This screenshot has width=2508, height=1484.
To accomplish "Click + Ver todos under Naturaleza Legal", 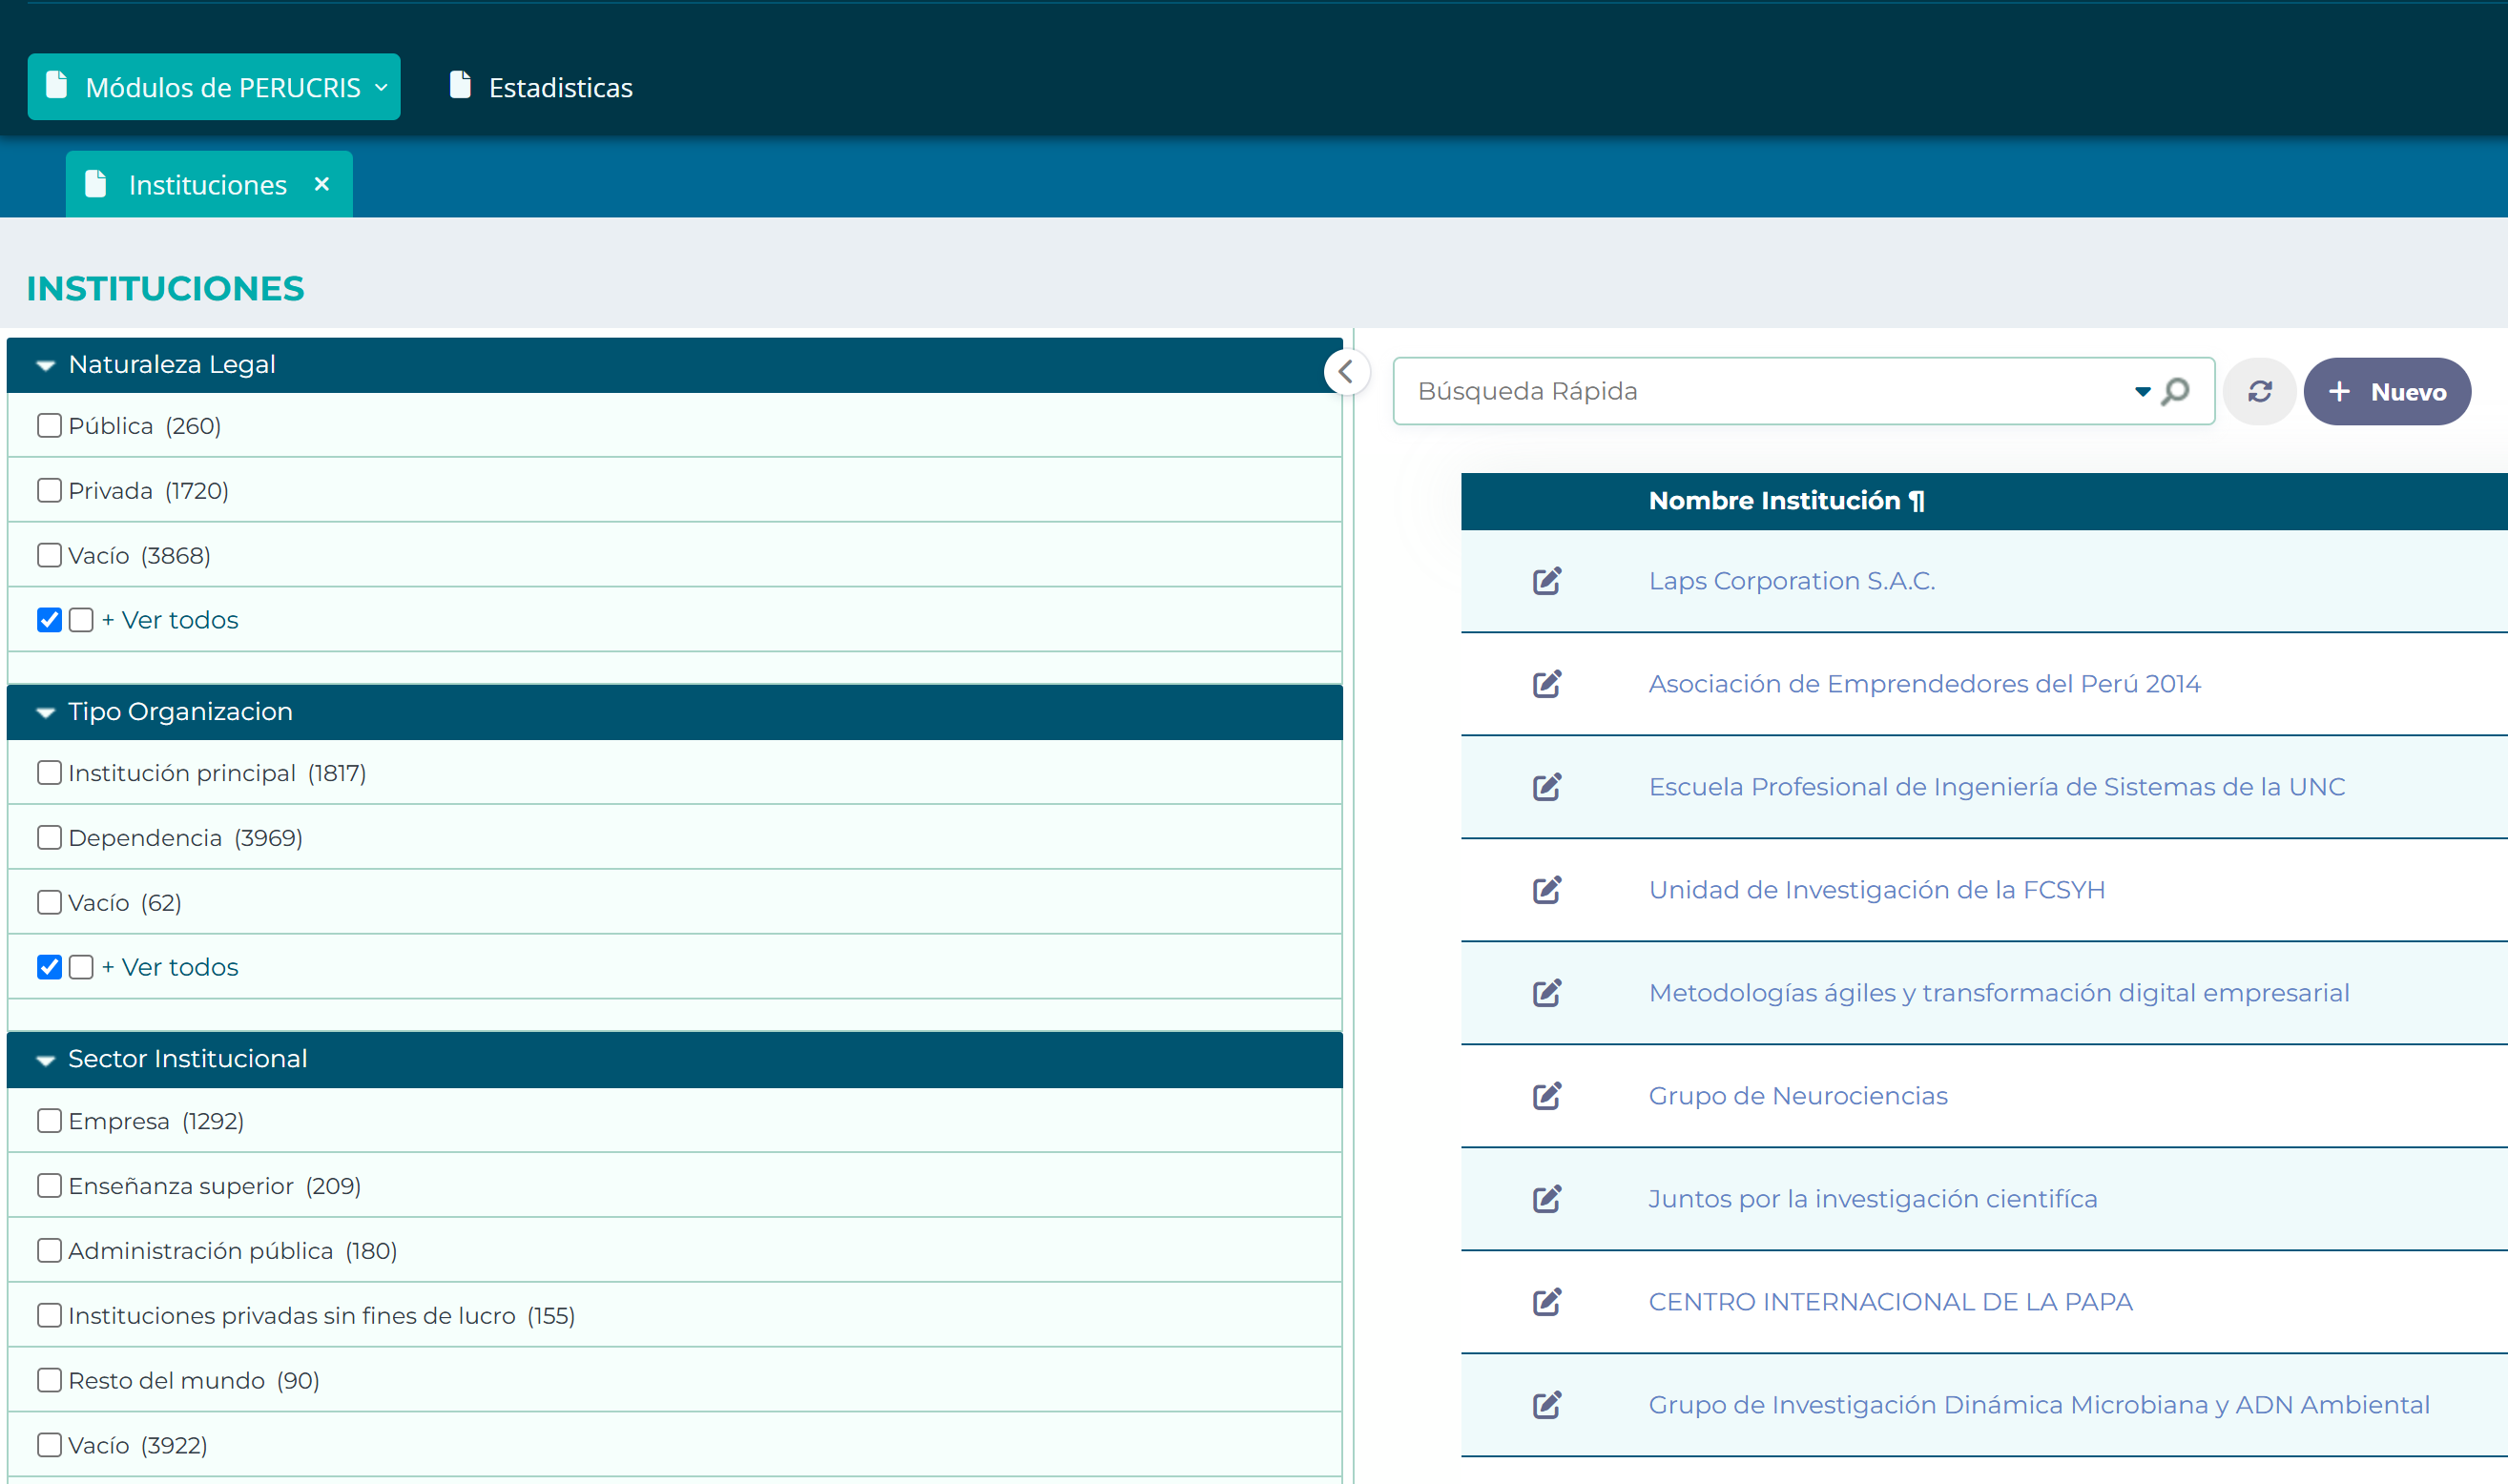I will coord(170,620).
